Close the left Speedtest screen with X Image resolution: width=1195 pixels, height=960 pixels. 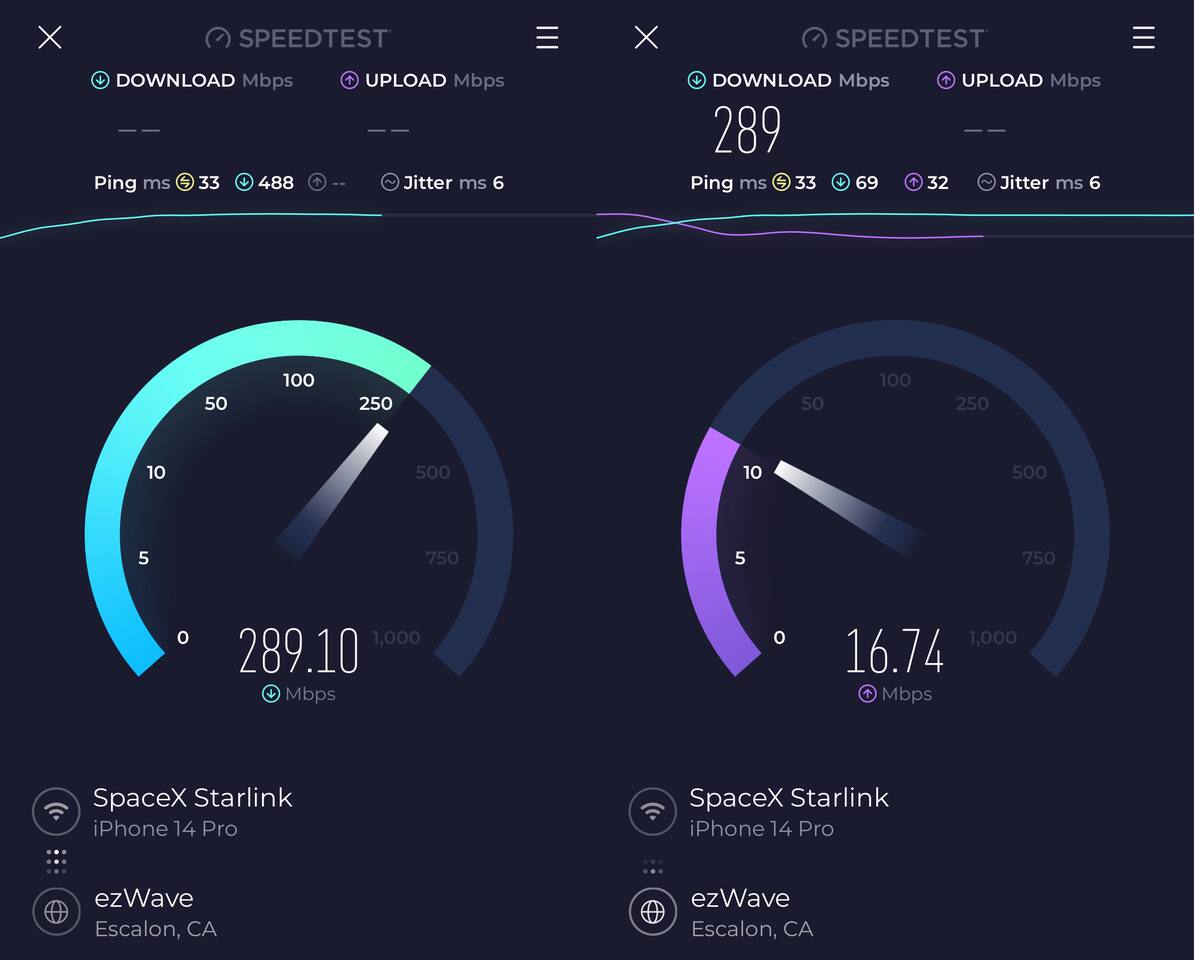[50, 37]
